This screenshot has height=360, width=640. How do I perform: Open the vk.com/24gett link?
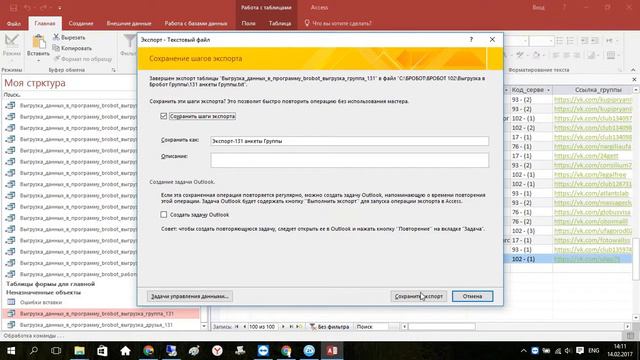586,156
